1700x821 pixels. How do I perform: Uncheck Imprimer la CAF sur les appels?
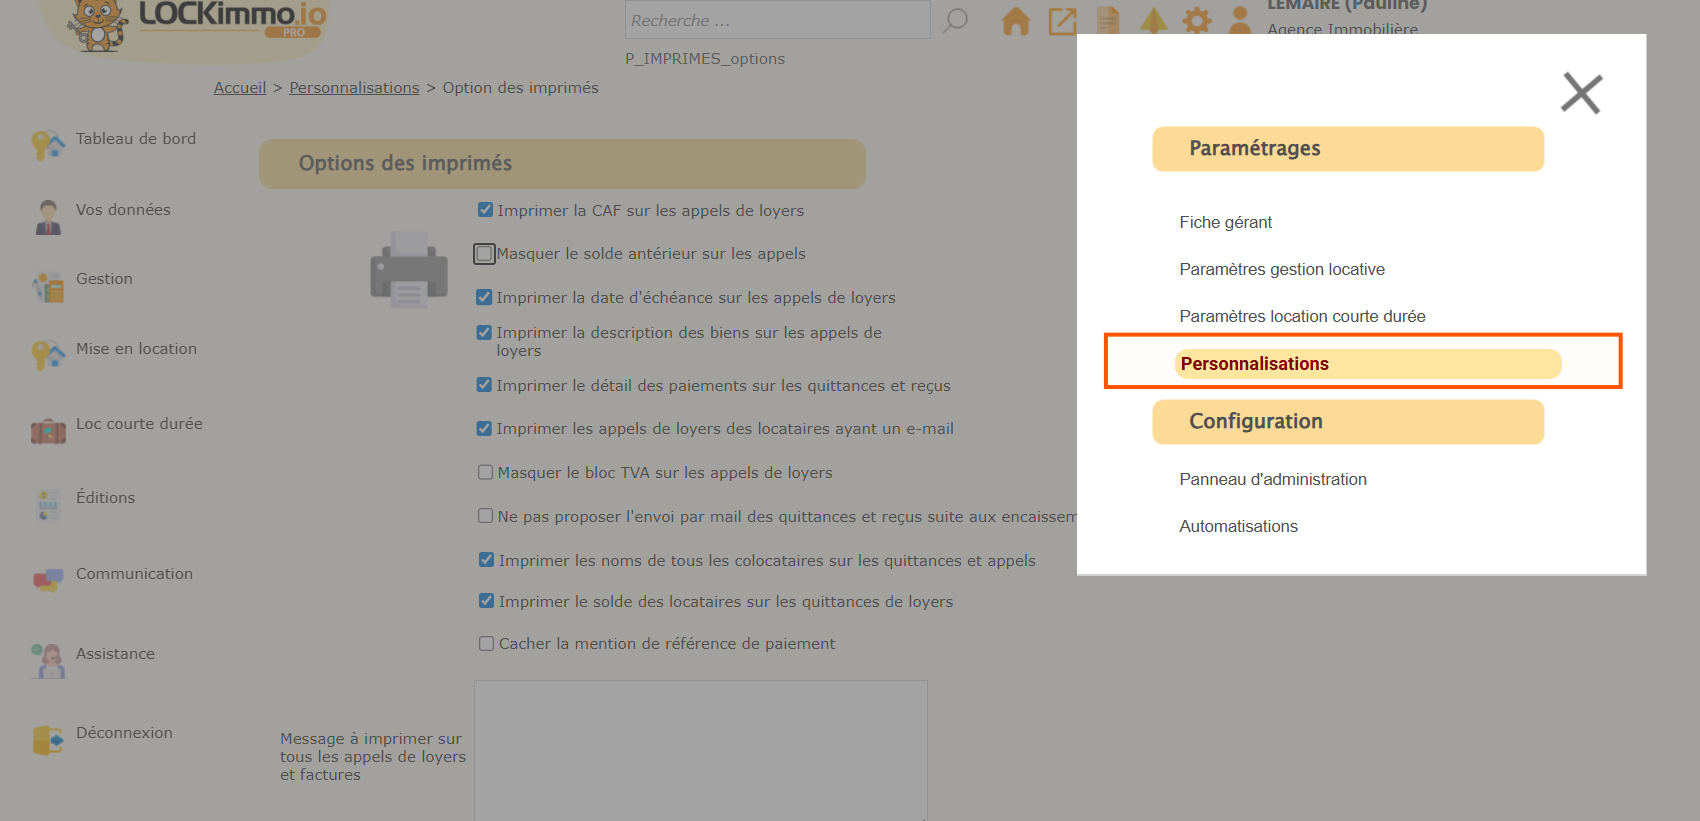485,210
